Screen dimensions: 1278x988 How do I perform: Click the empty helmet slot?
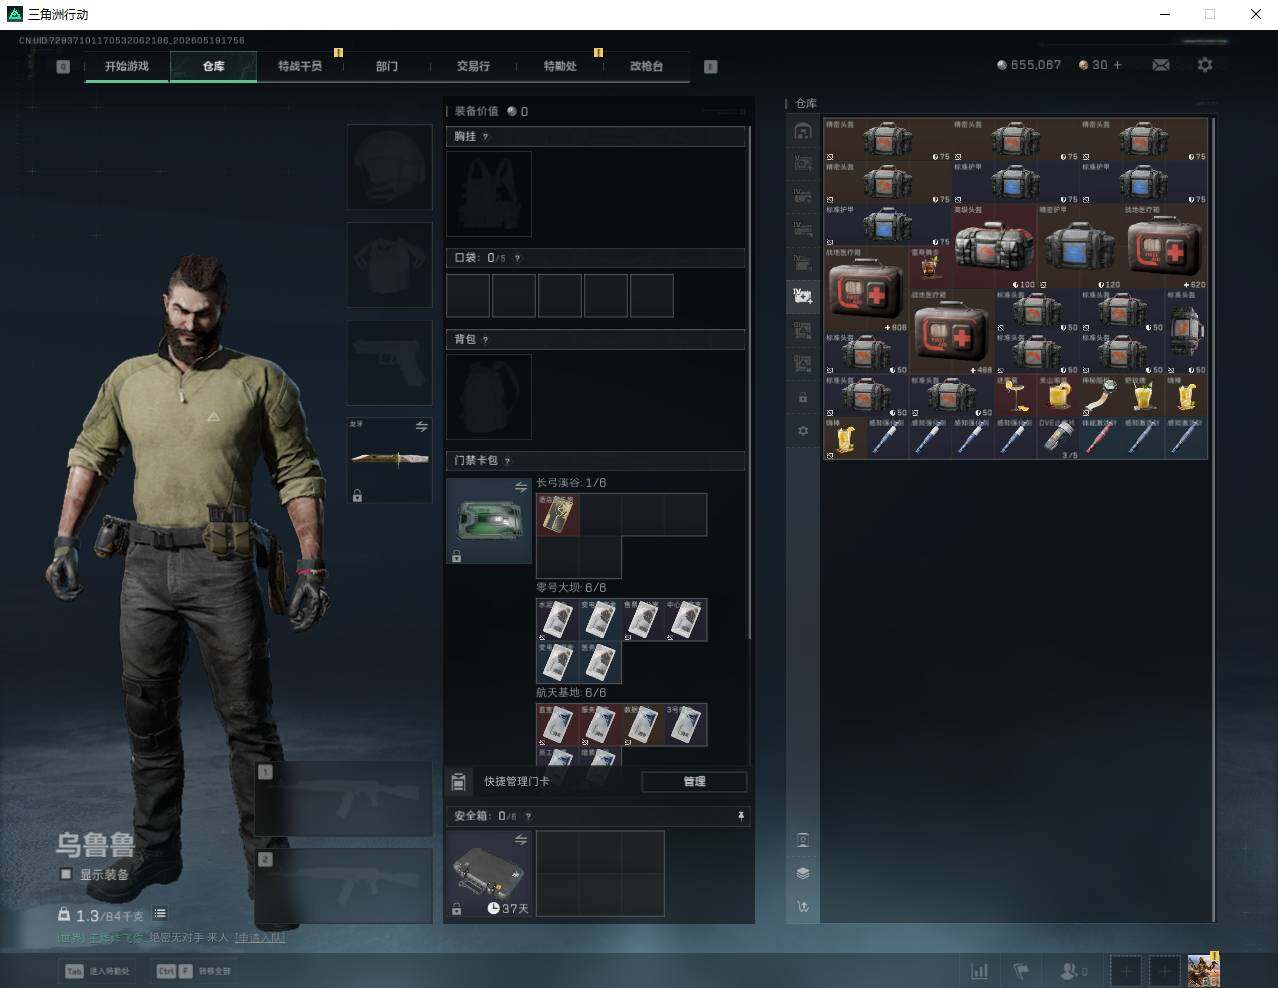pyautogui.click(x=390, y=167)
